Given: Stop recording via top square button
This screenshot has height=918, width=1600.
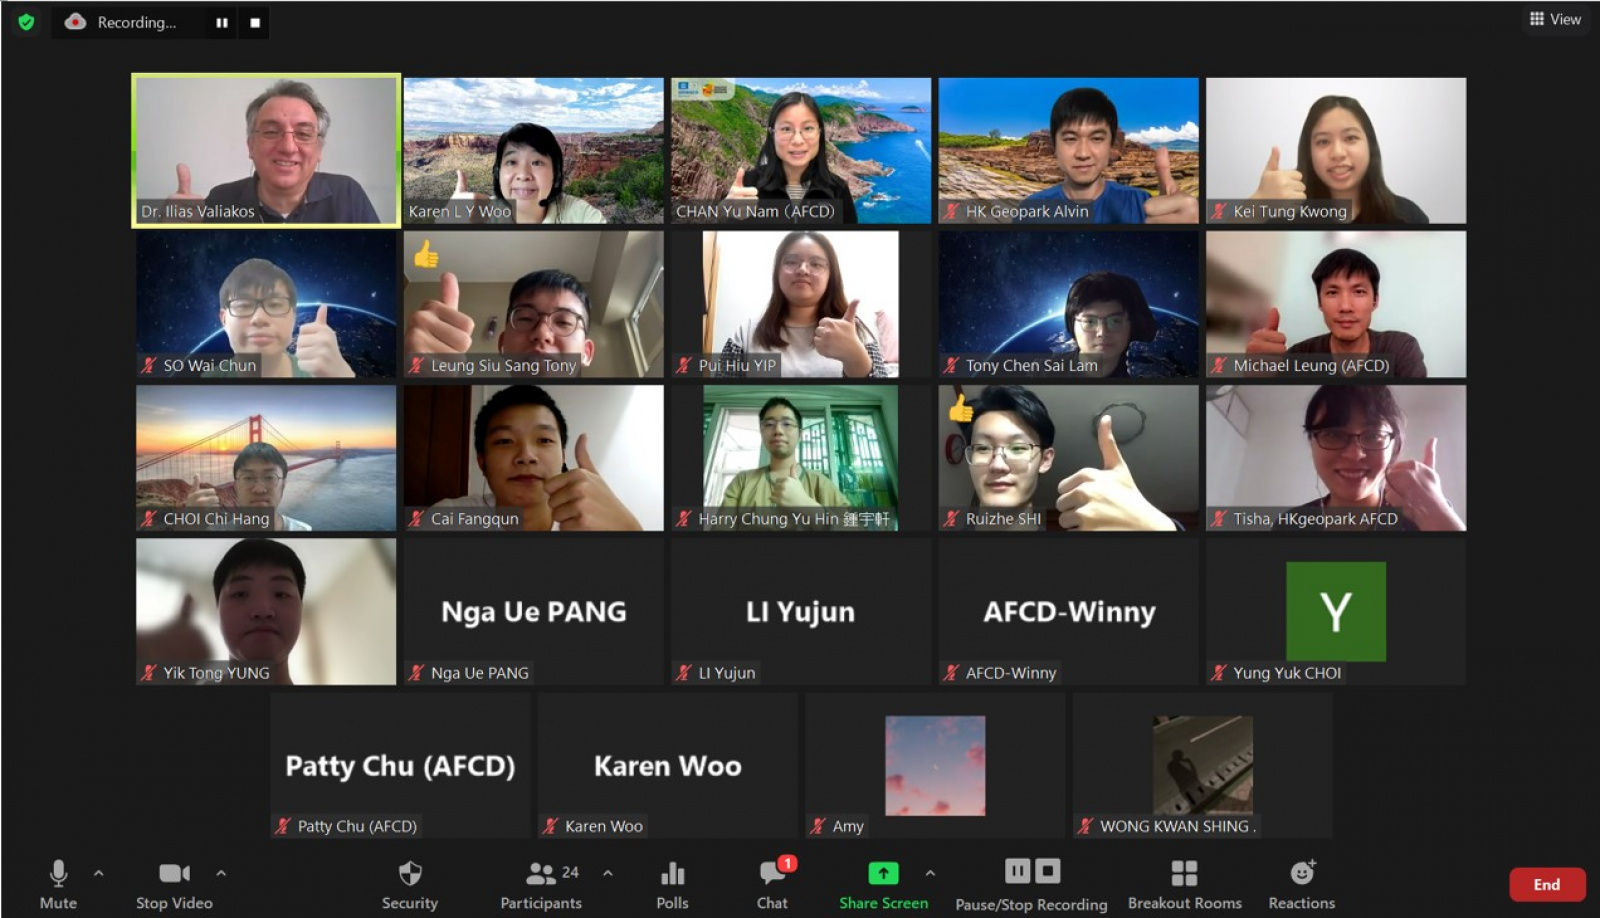Looking at the screenshot, I should click(255, 22).
